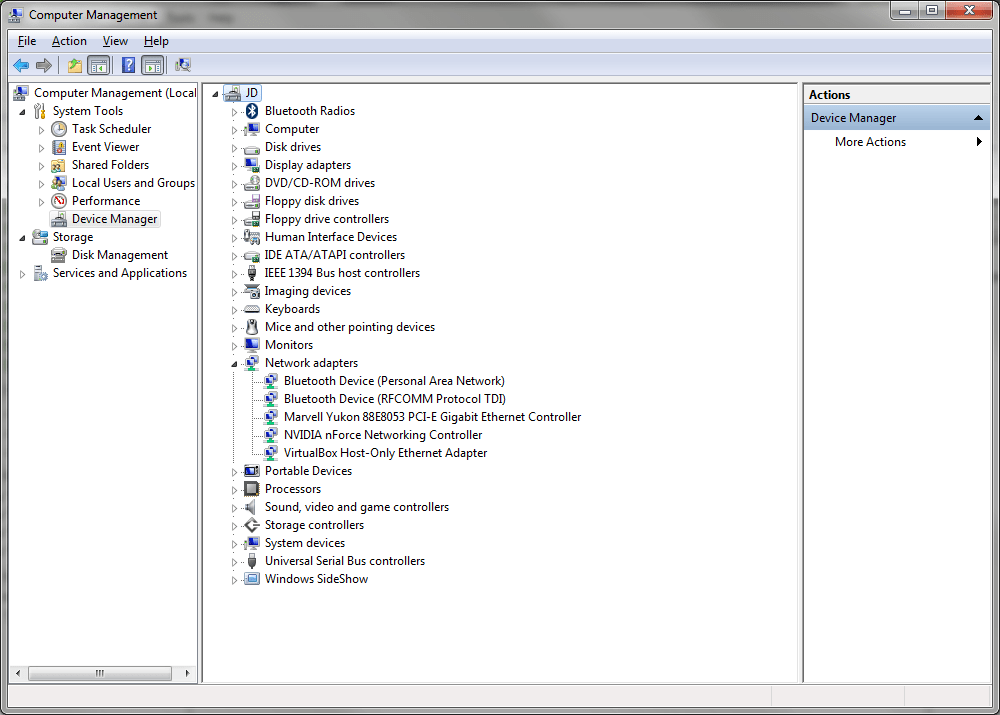This screenshot has width=1000, height=715.
Task: Click the Back arrow toolbar icon
Action: (21, 65)
